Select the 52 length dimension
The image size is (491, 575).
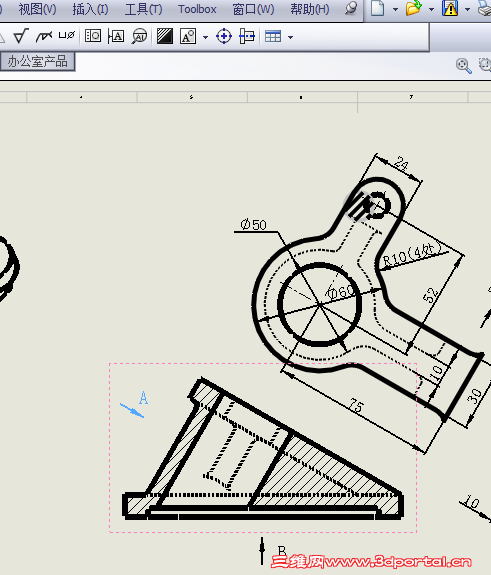(x=431, y=295)
